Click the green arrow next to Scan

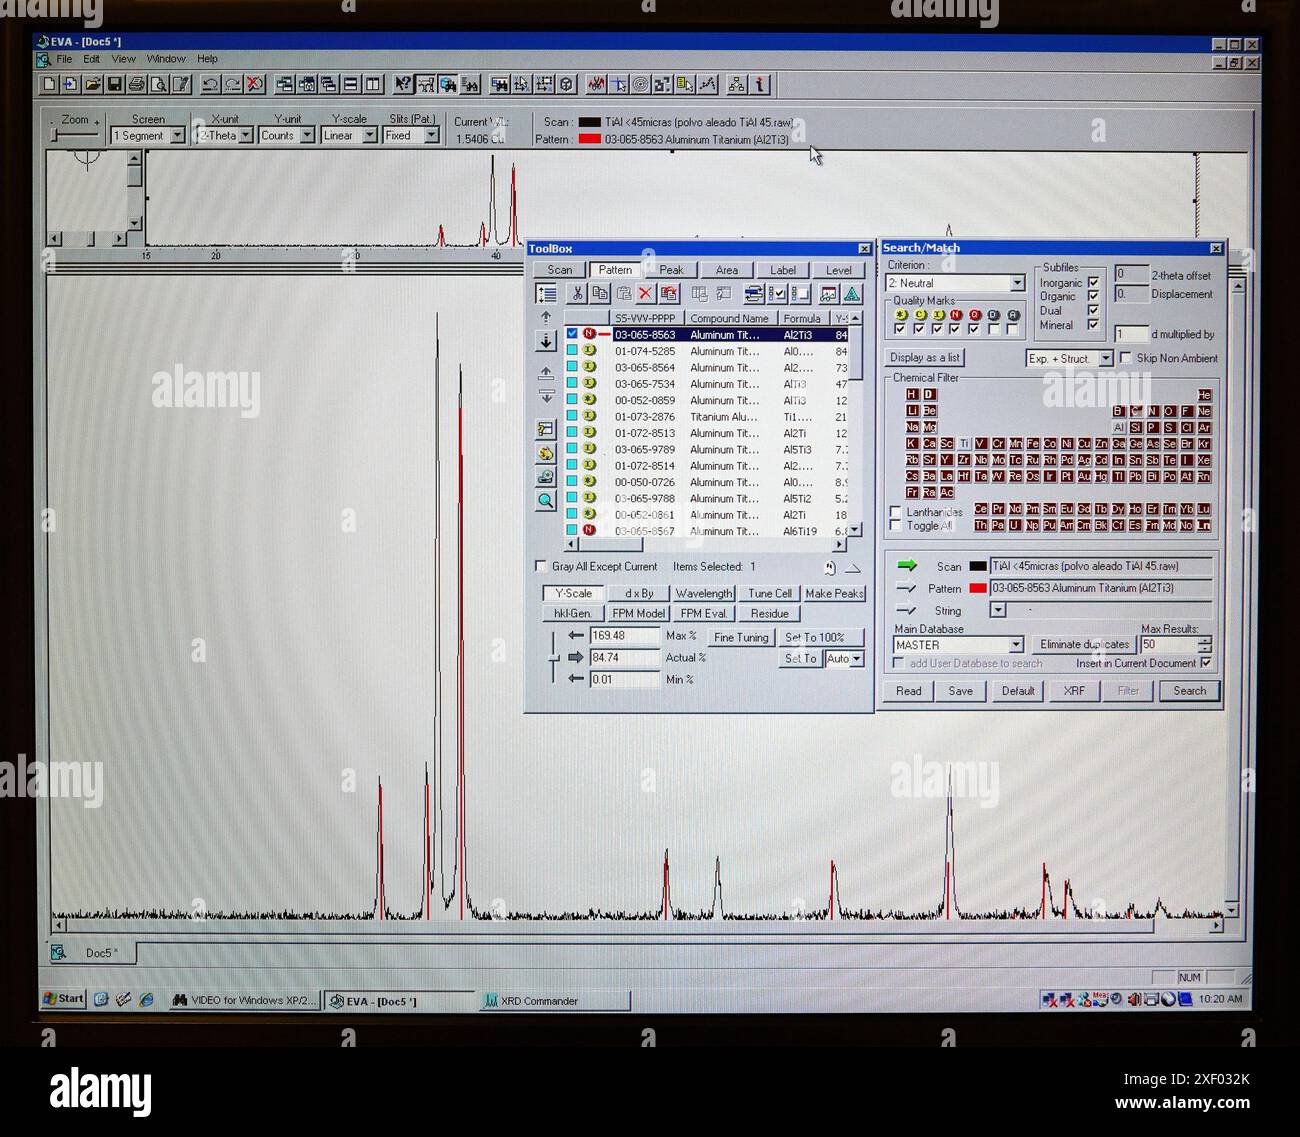tap(907, 566)
